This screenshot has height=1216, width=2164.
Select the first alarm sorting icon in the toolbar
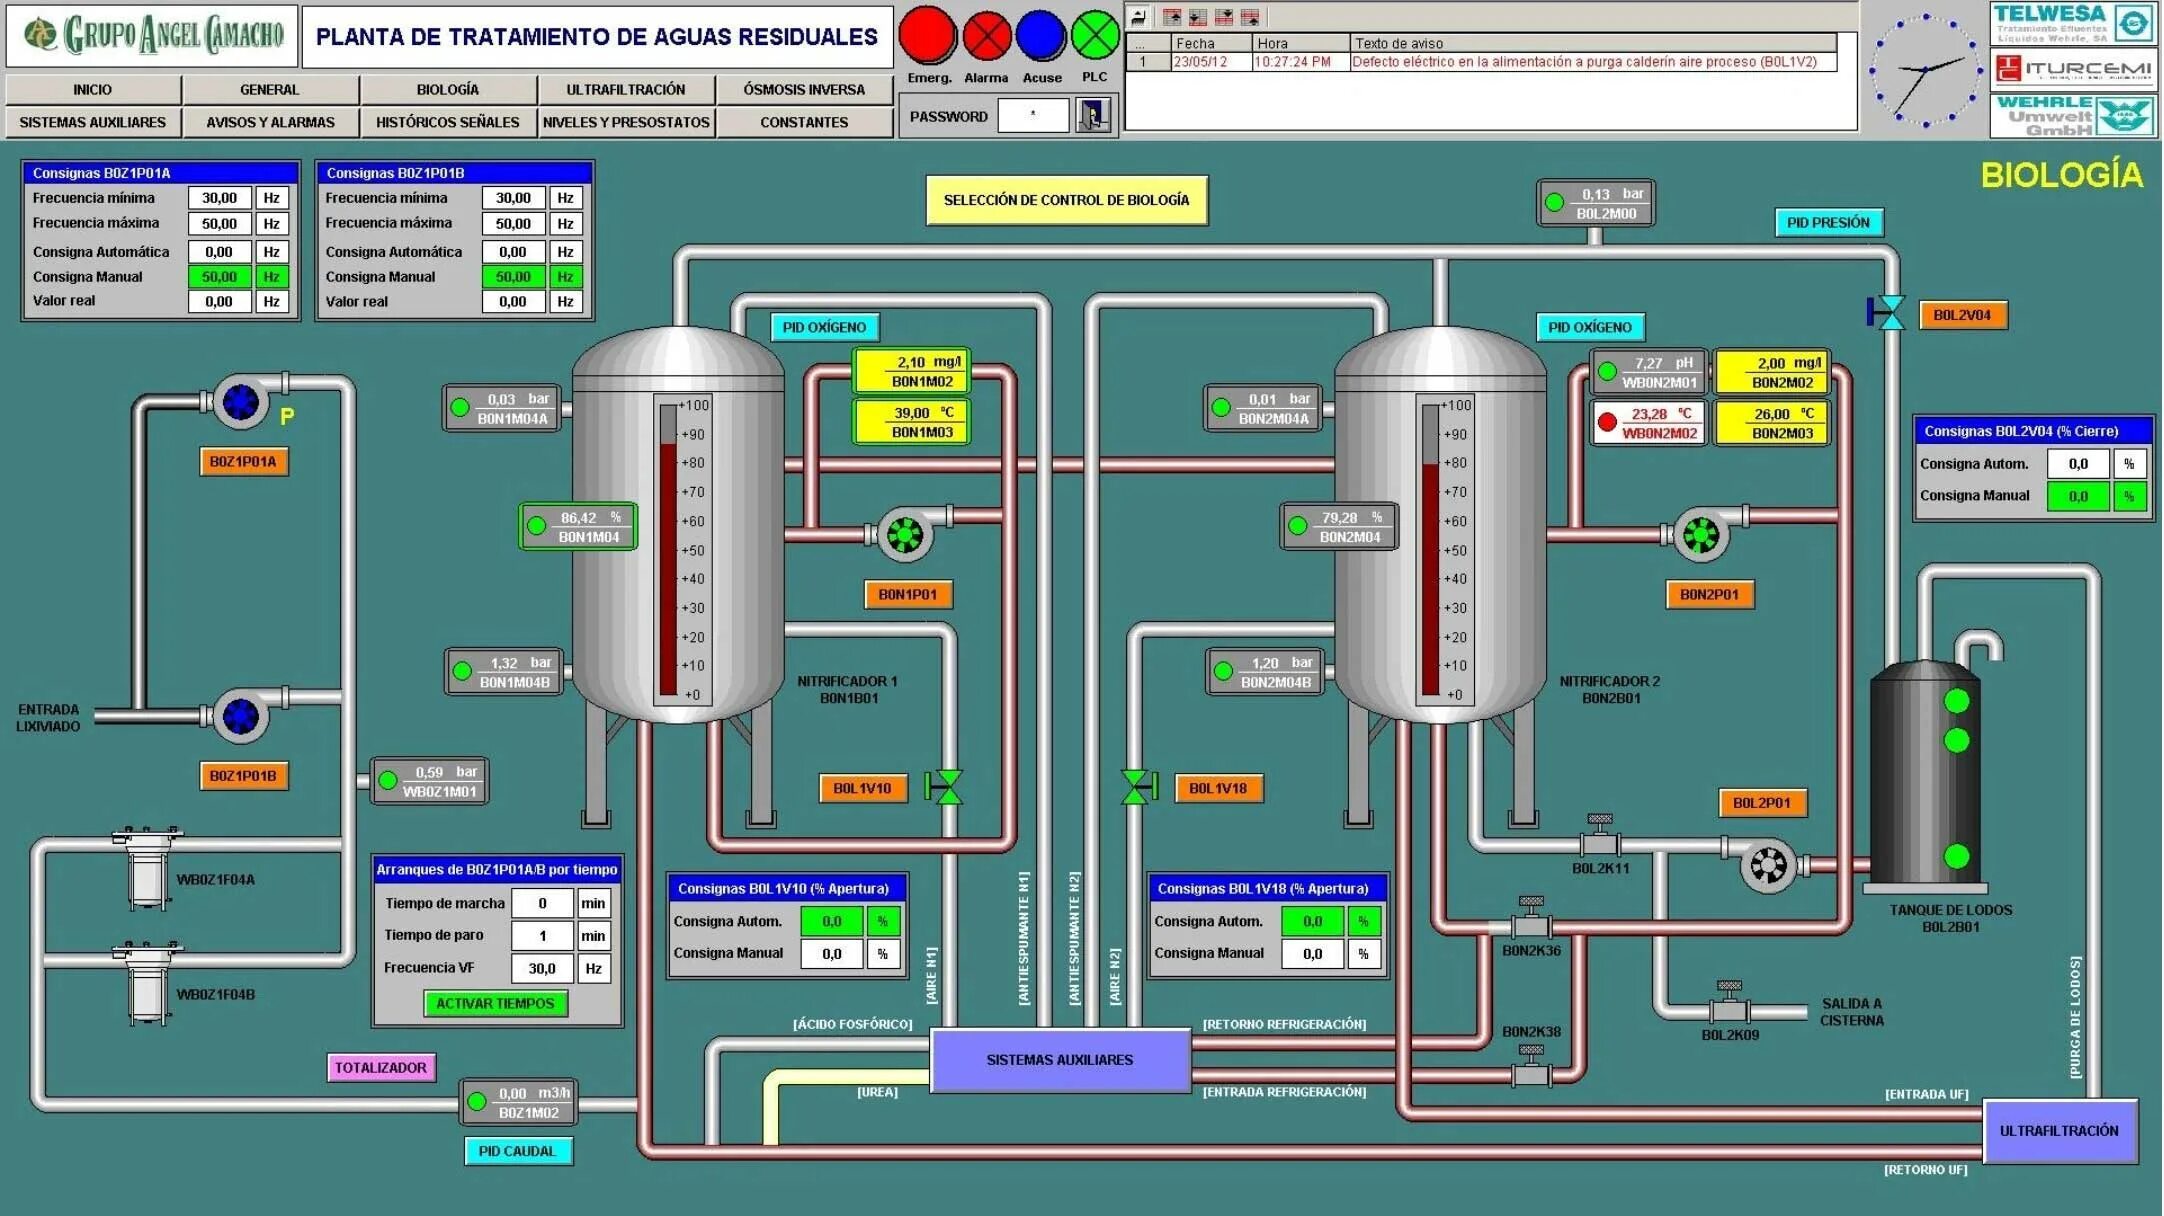pos(1172,16)
